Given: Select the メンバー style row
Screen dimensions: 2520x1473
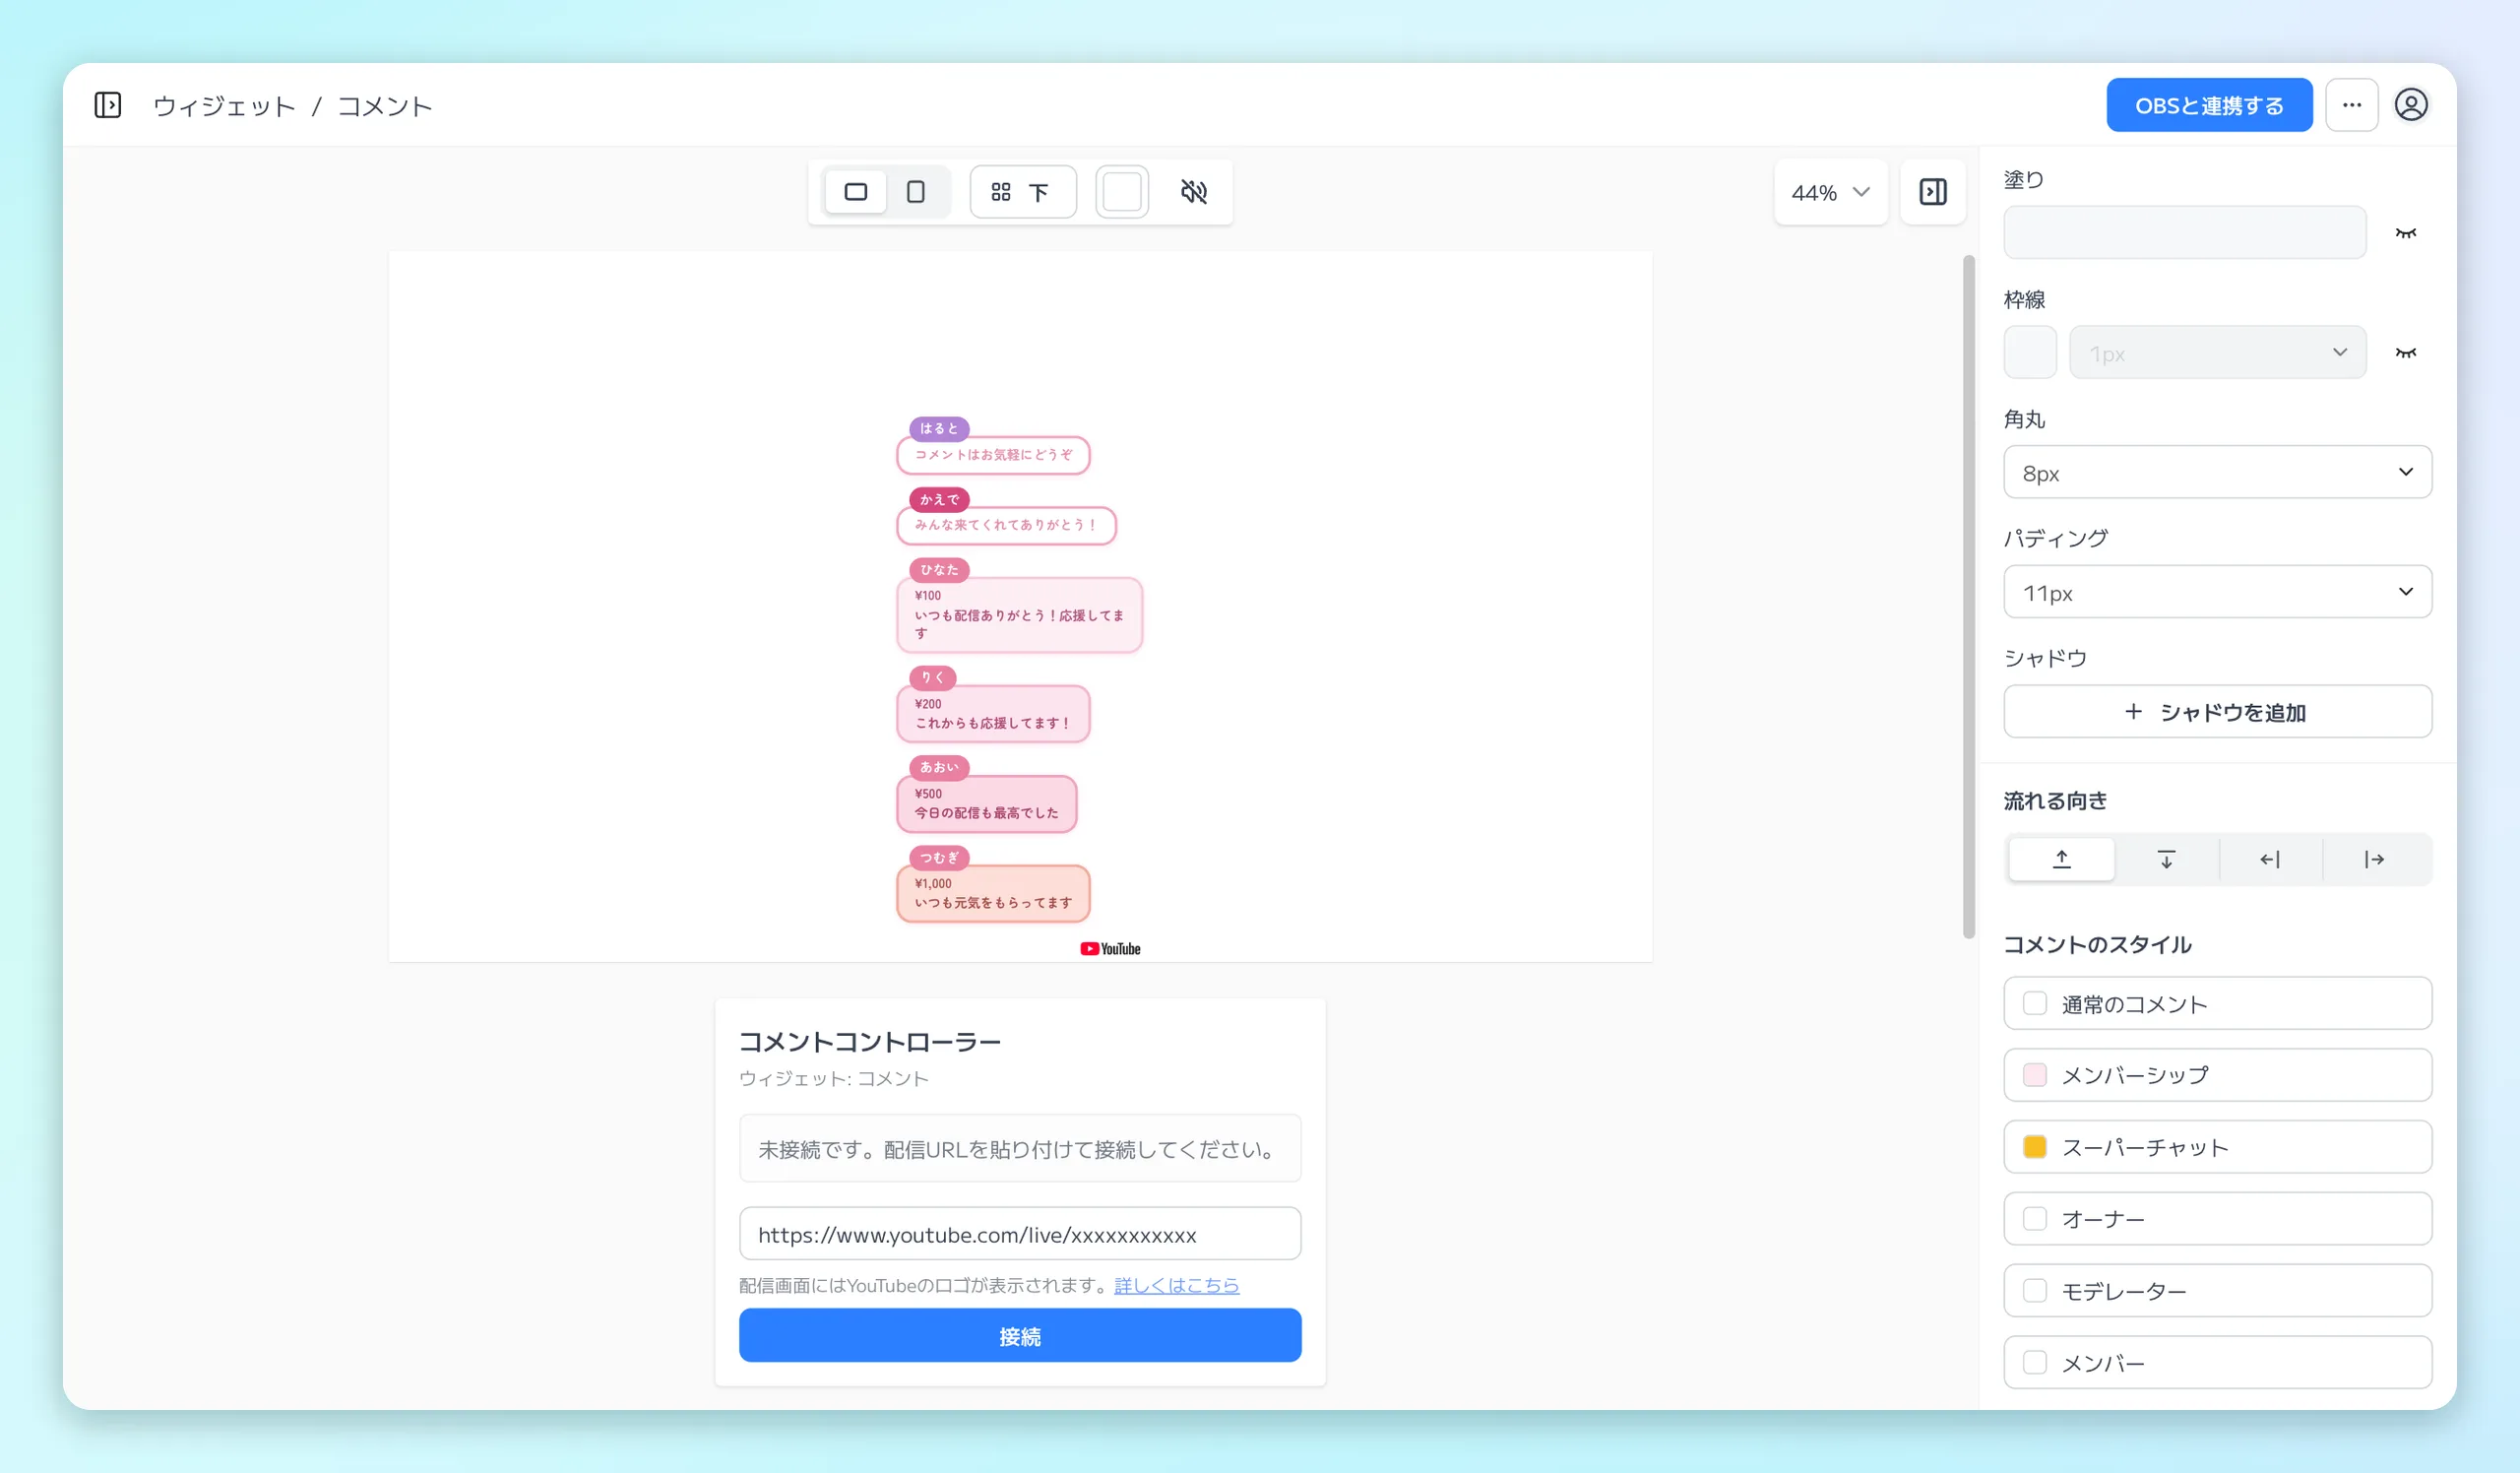Looking at the screenshot, I should 2217,1363.
